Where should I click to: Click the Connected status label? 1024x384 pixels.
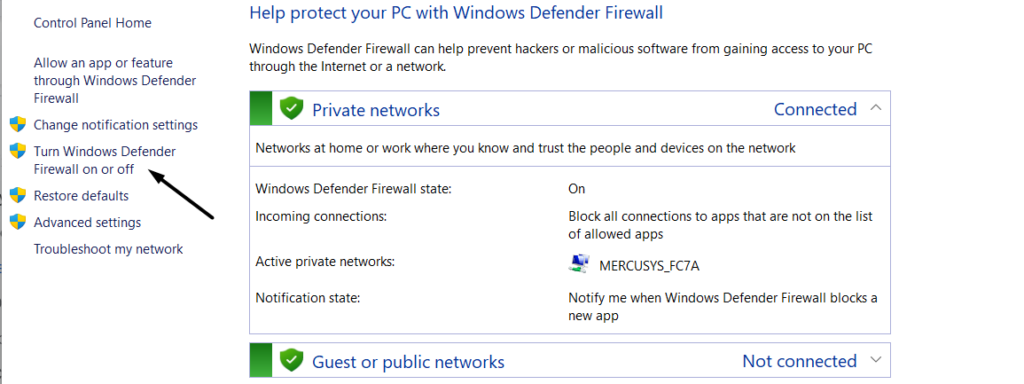815,109
